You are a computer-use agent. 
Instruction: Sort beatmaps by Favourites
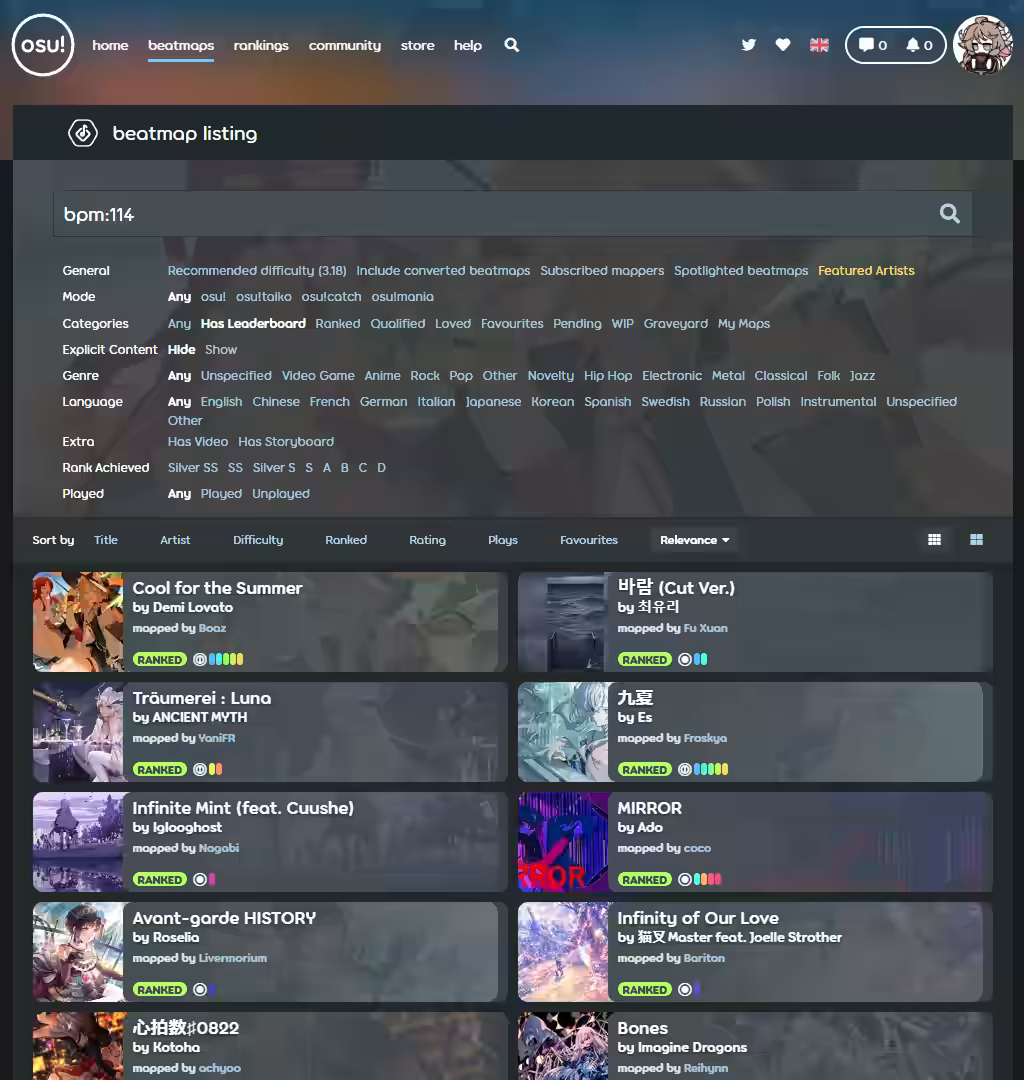pos(589,540)
